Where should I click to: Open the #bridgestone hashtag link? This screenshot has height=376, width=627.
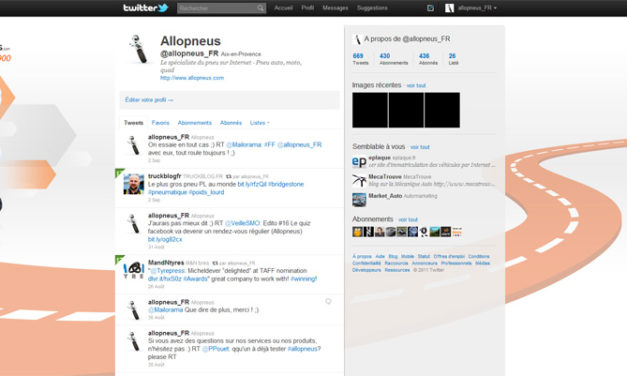point(286,184)
